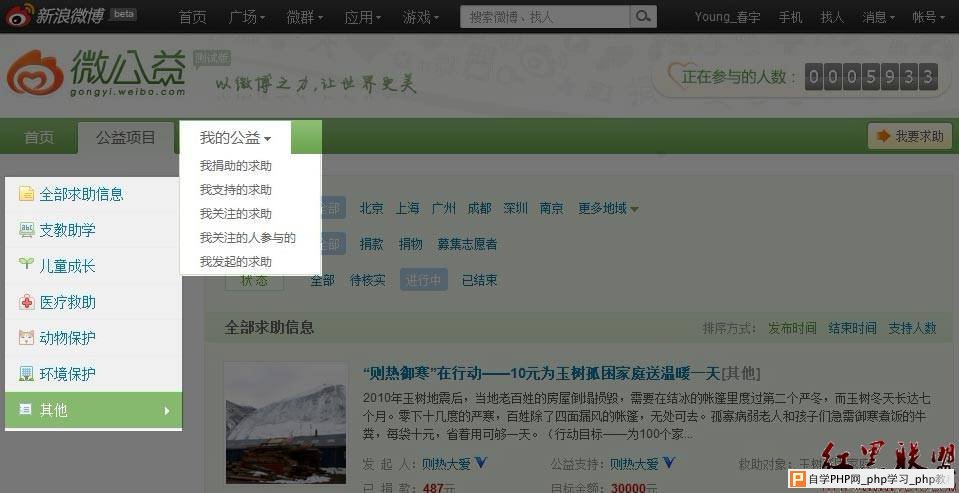Image resolution: width=959 pixels, height=493 pixels.
Task: Expand the 微群 top menu
Action: coord(305,17)
